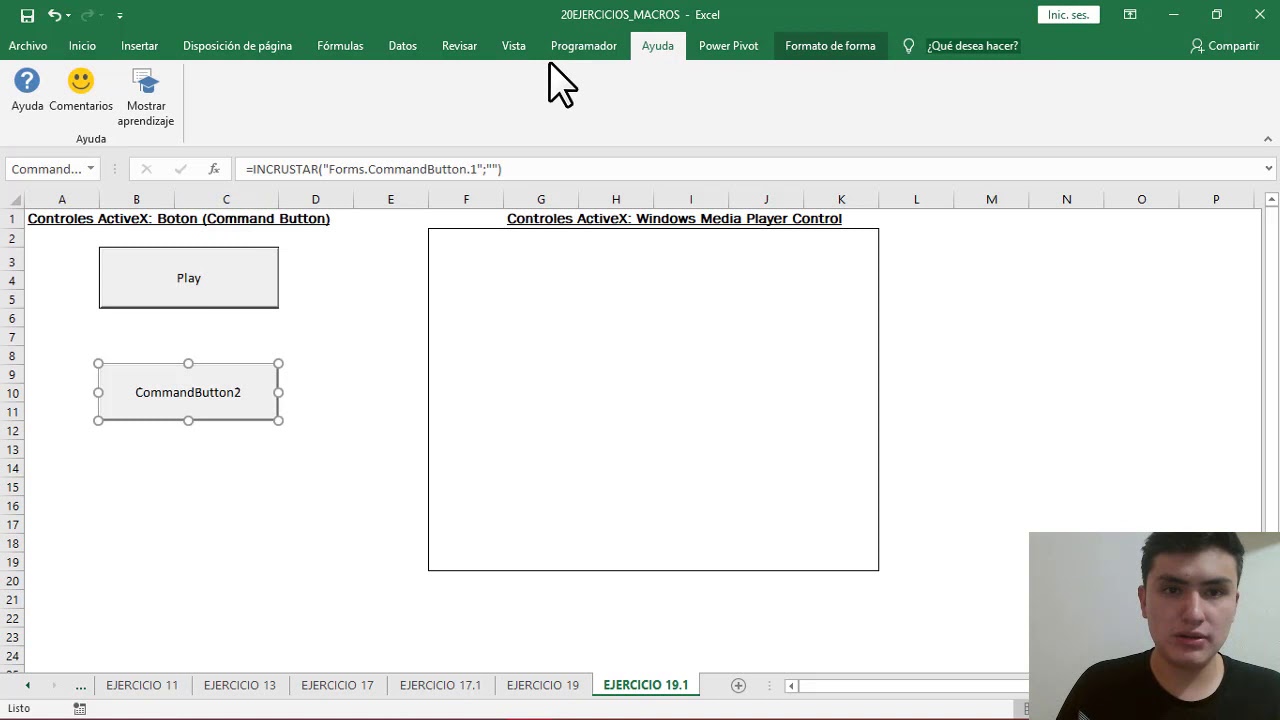Click the Mostrar aprendizaje icon
Screen dimensions: 1280x720
146,81
